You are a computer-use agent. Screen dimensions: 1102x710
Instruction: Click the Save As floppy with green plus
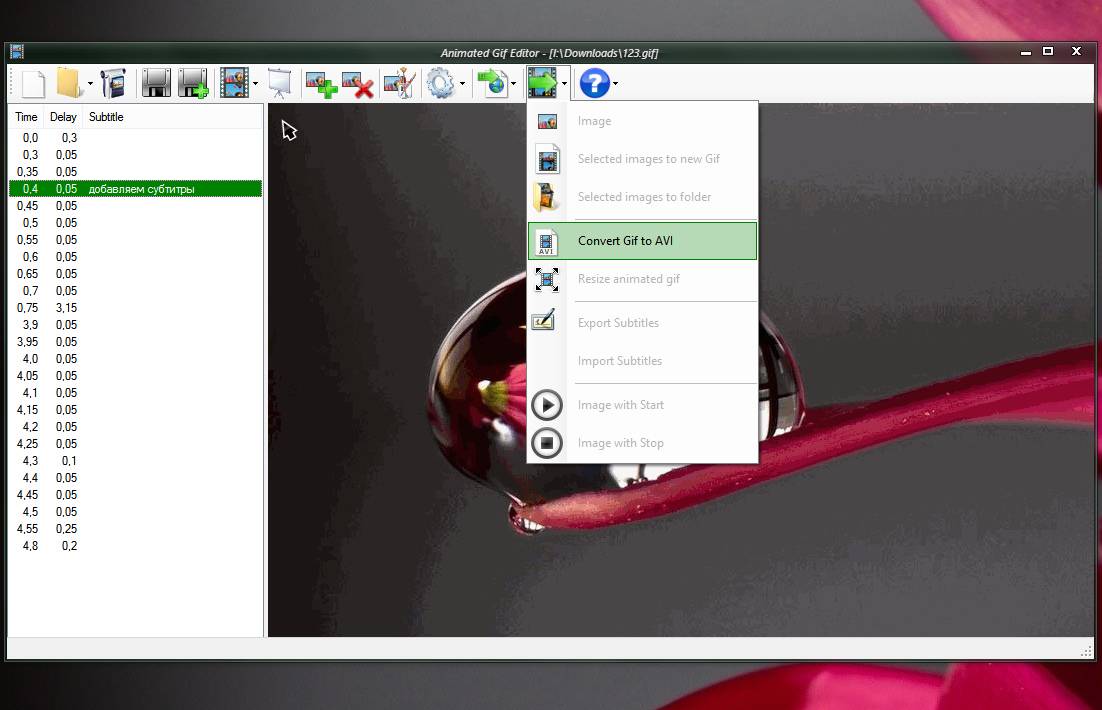pos(193,84)
